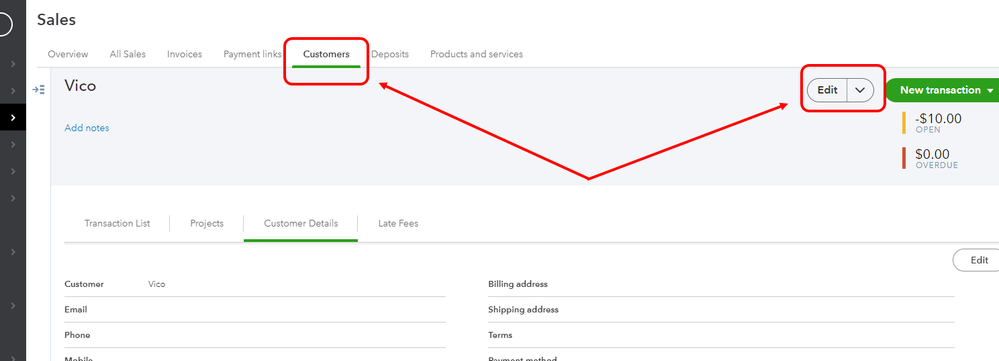Click the list panel toggle icon beside Vico
The height and width of the screenshot is (361, 999).
[38, 90]
